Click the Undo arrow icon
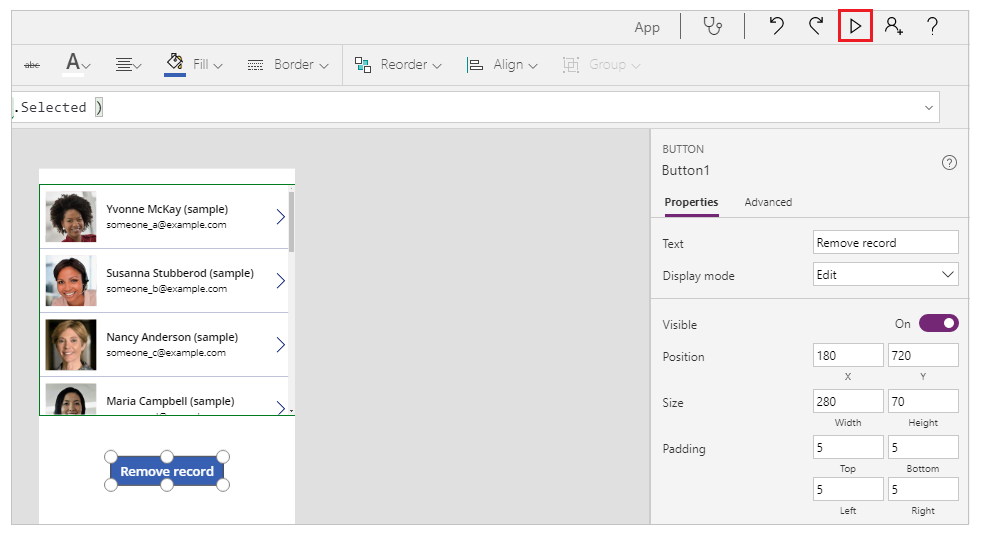 (x=776, y=27)
